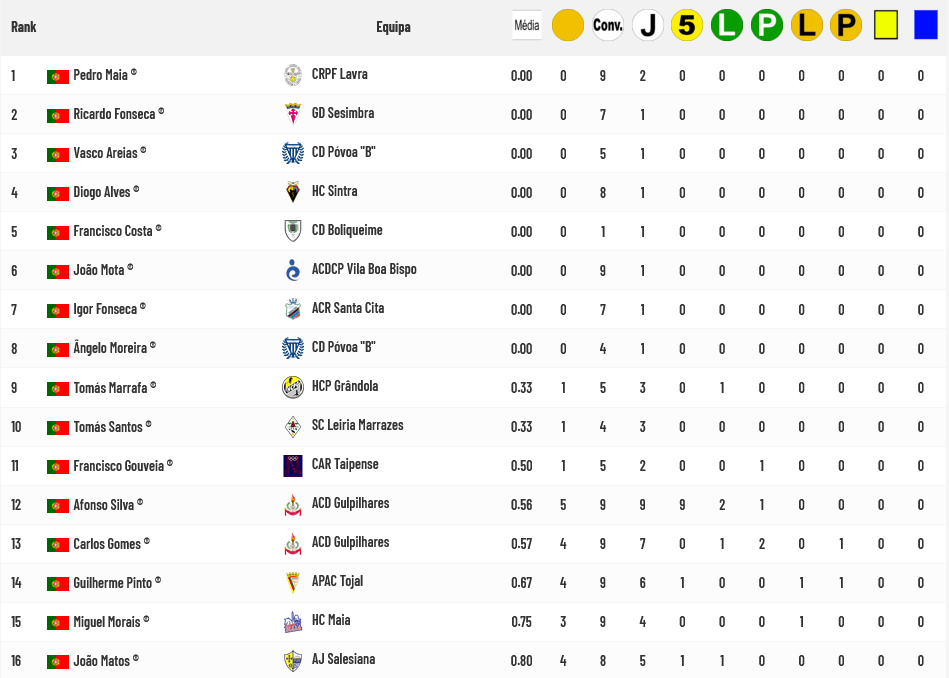
Task: Sort by the Média column header
Action: pos(526,25)
